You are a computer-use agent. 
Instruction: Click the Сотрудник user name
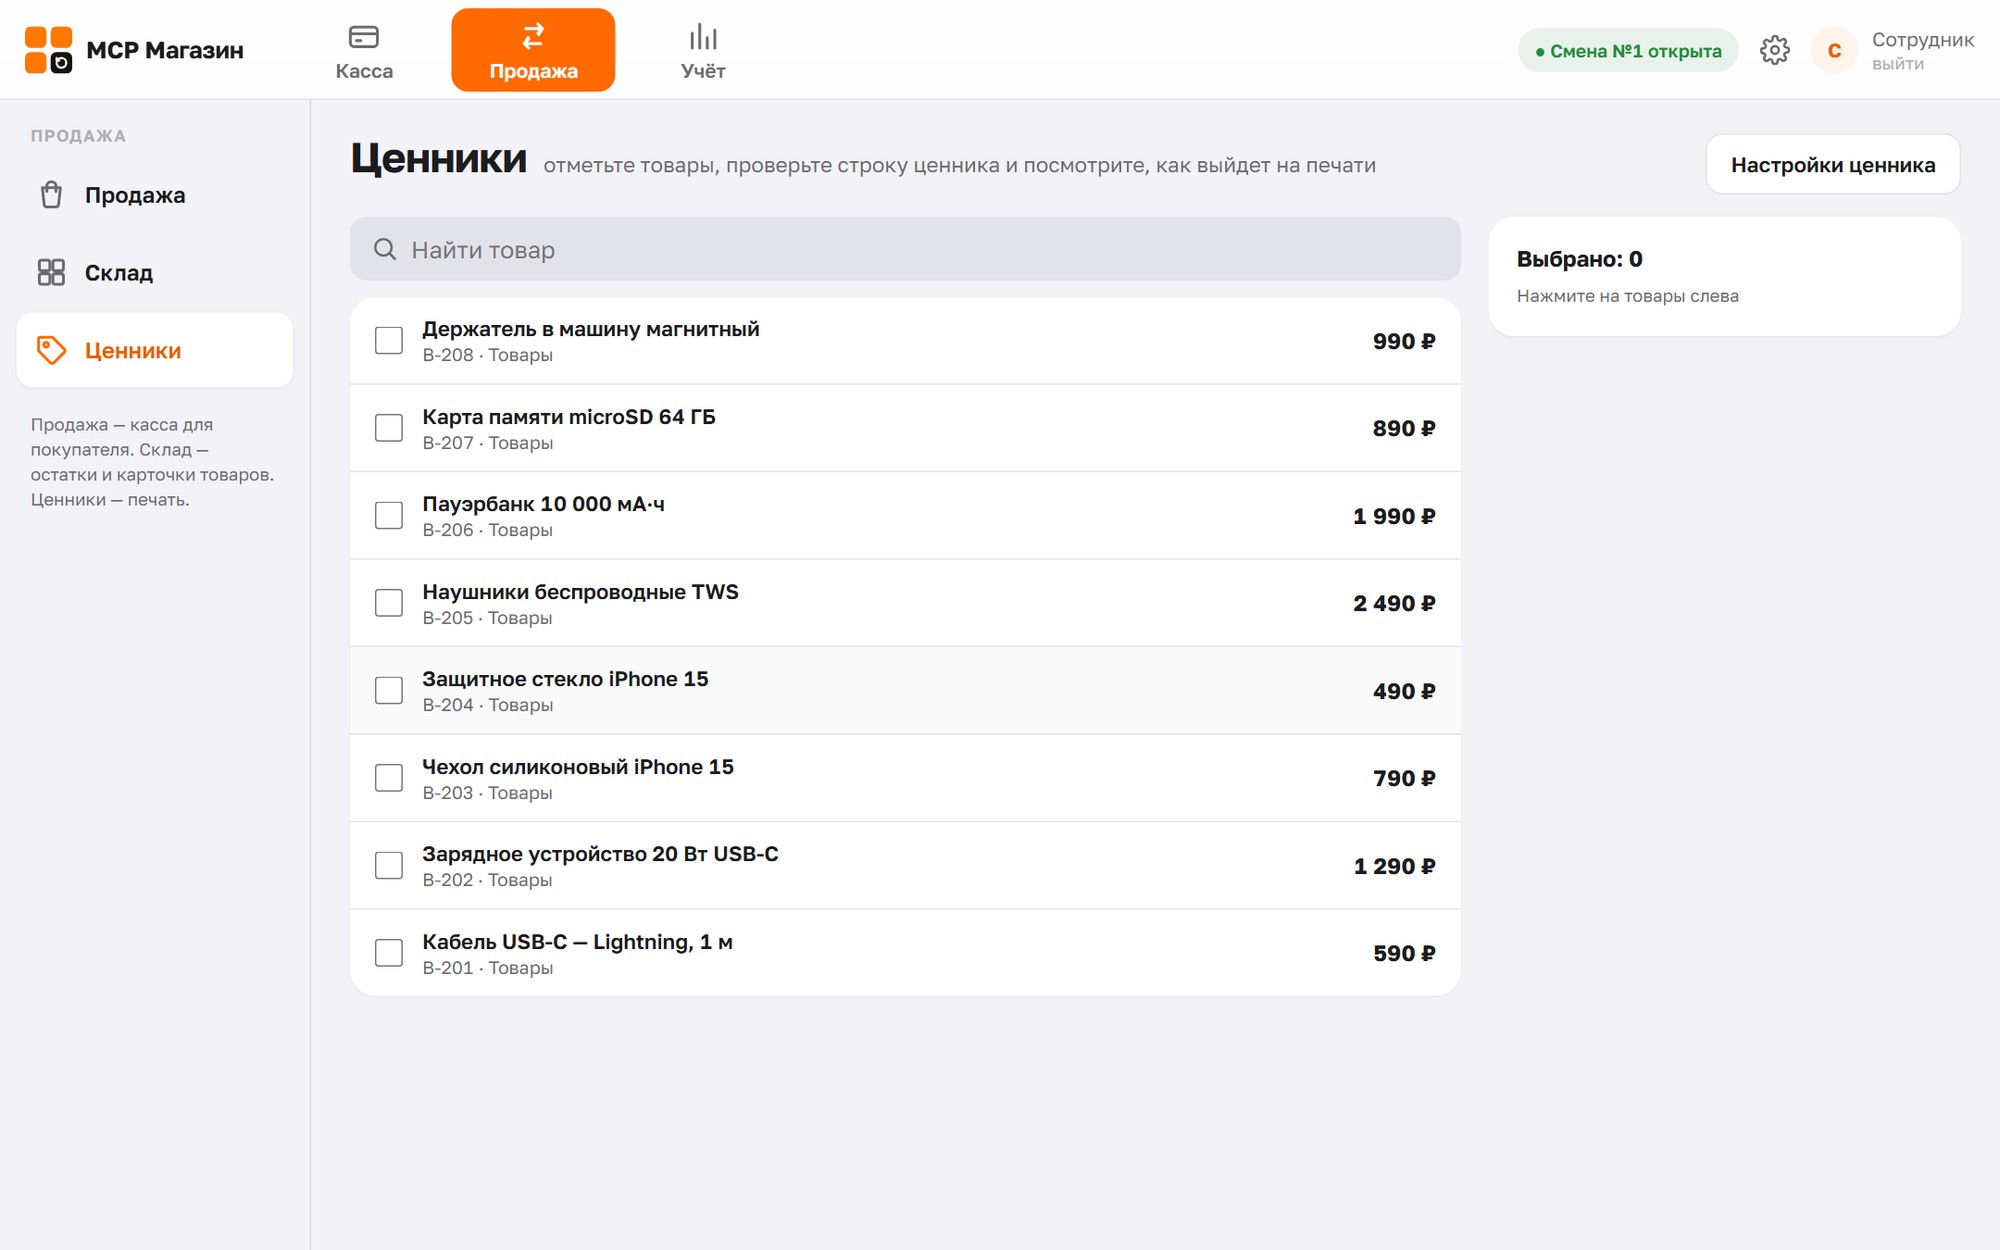pyautogui.click(x=1923, y=40)
